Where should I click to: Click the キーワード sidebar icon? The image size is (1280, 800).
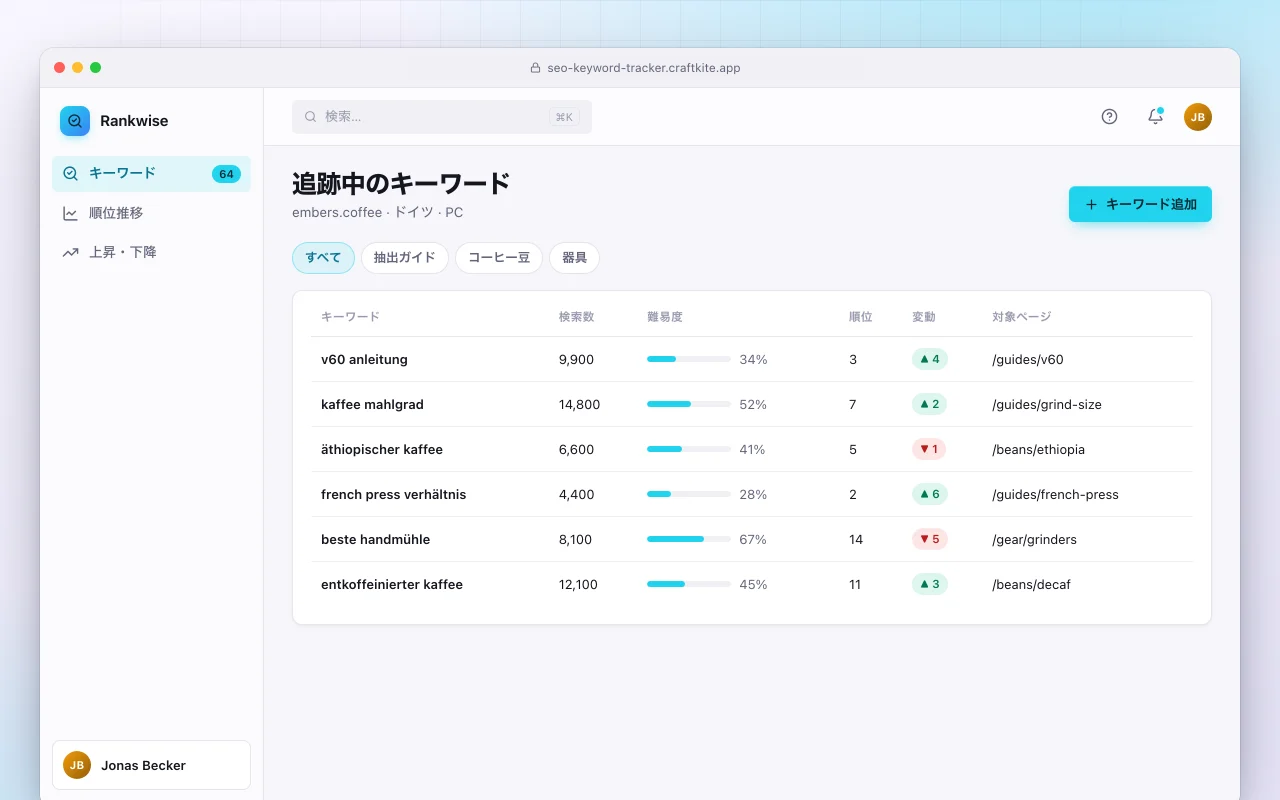[x=70, y=173]
